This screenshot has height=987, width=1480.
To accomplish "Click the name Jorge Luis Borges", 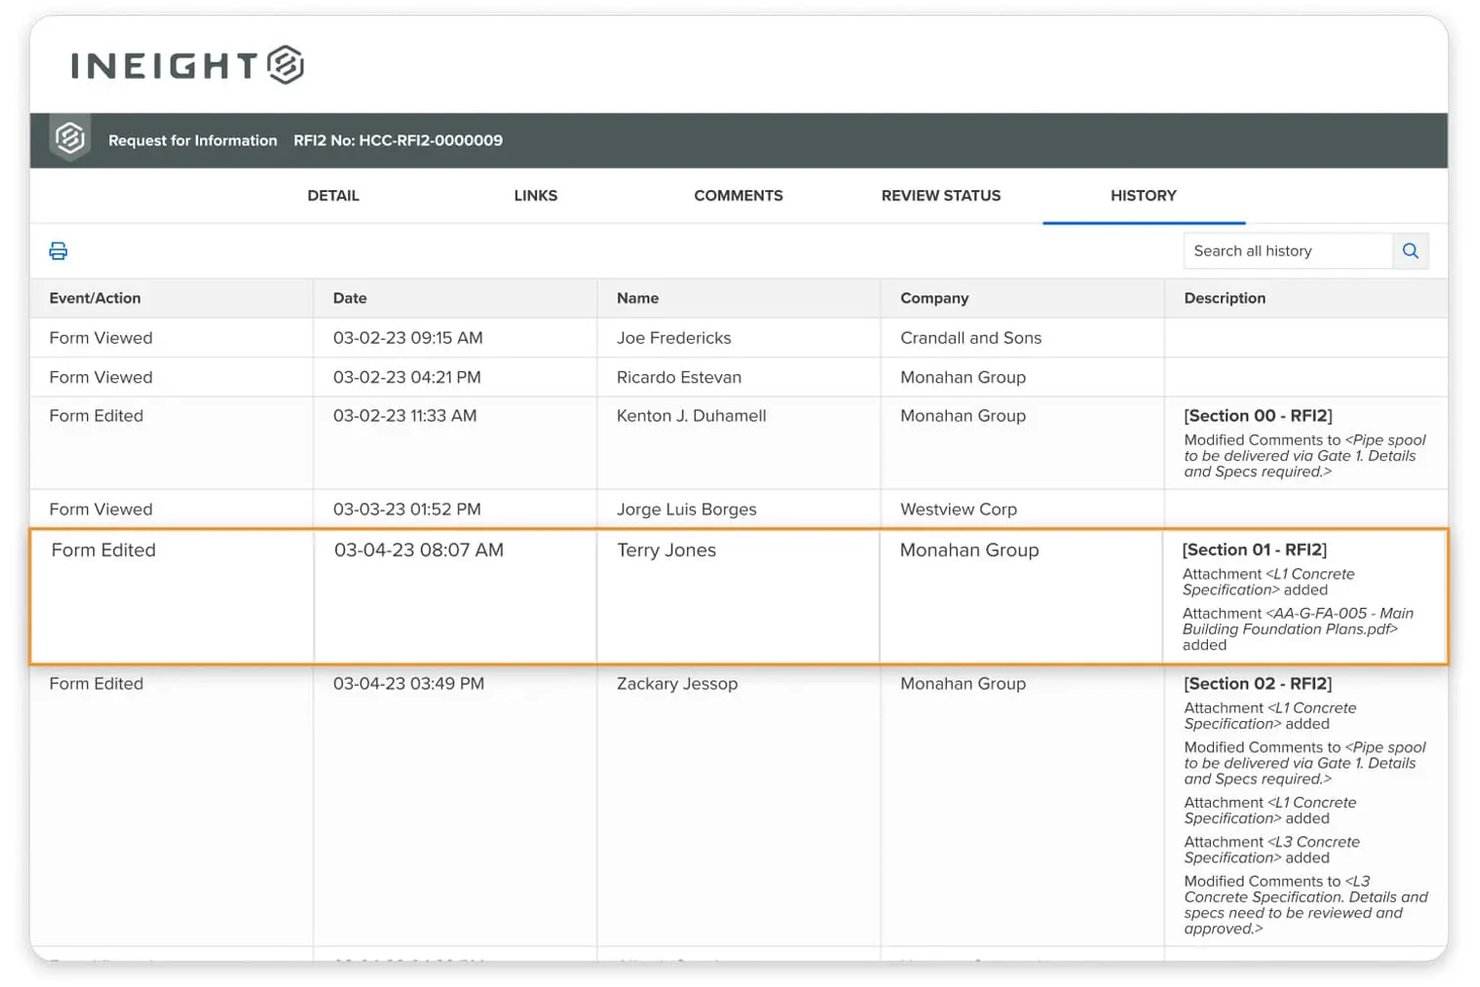I will (x=686, y=509).
